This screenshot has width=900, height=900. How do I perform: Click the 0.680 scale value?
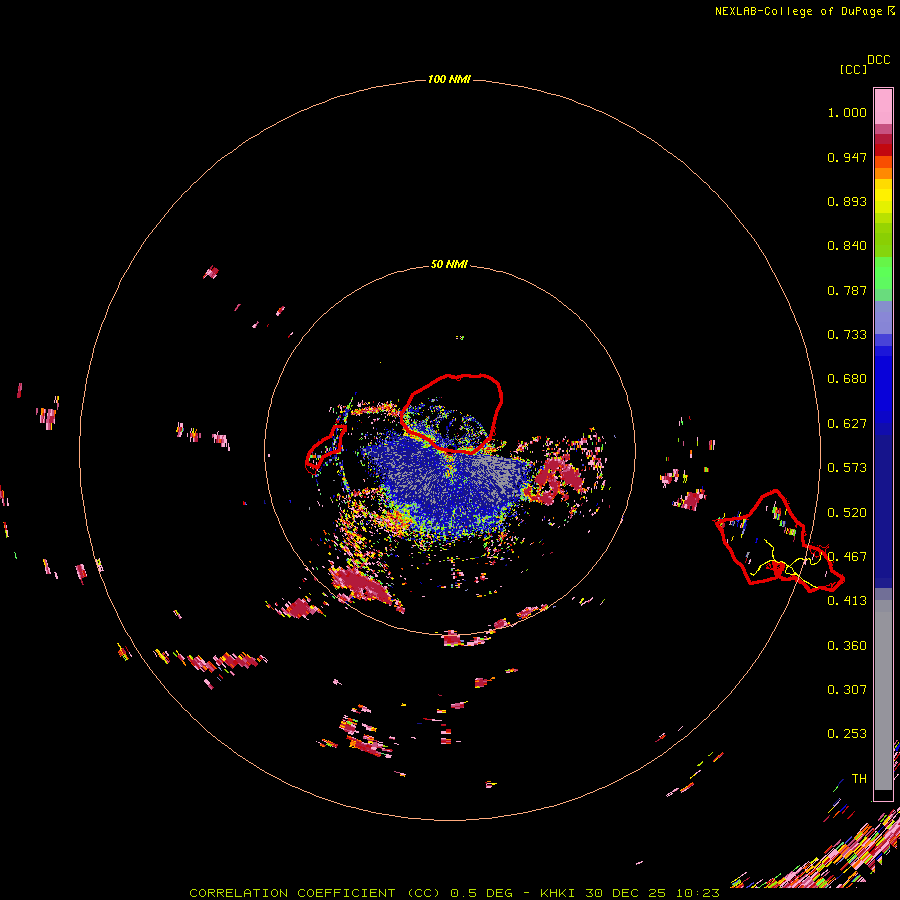[847, 379]
